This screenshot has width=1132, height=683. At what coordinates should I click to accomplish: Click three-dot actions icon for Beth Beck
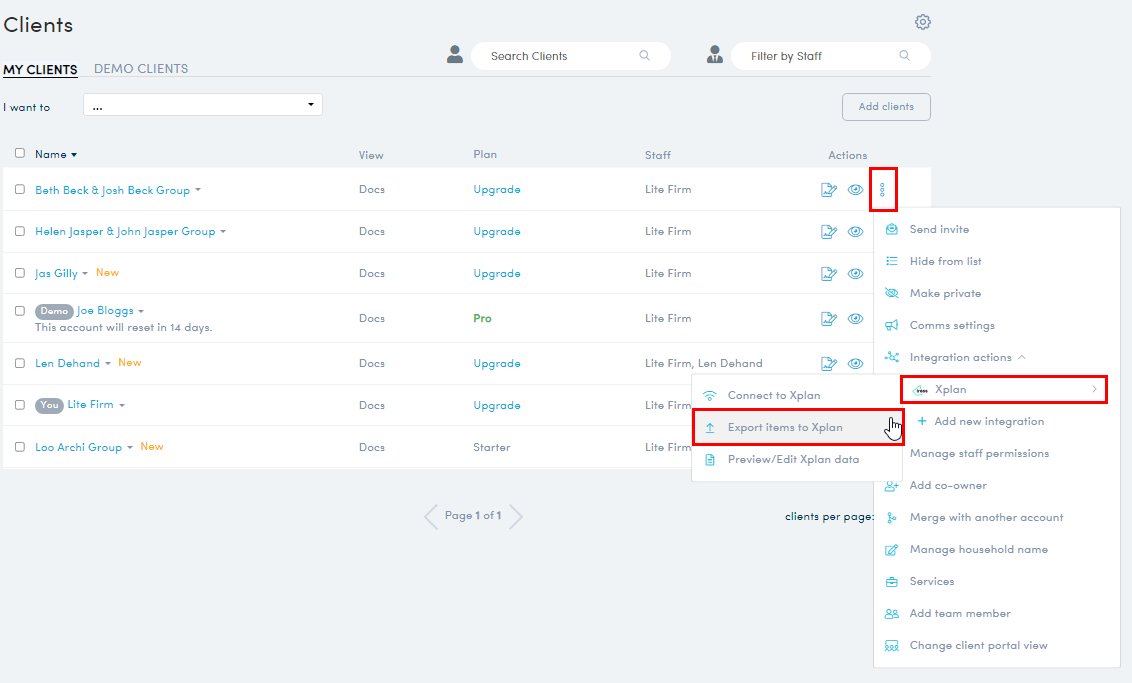[882, 190]
